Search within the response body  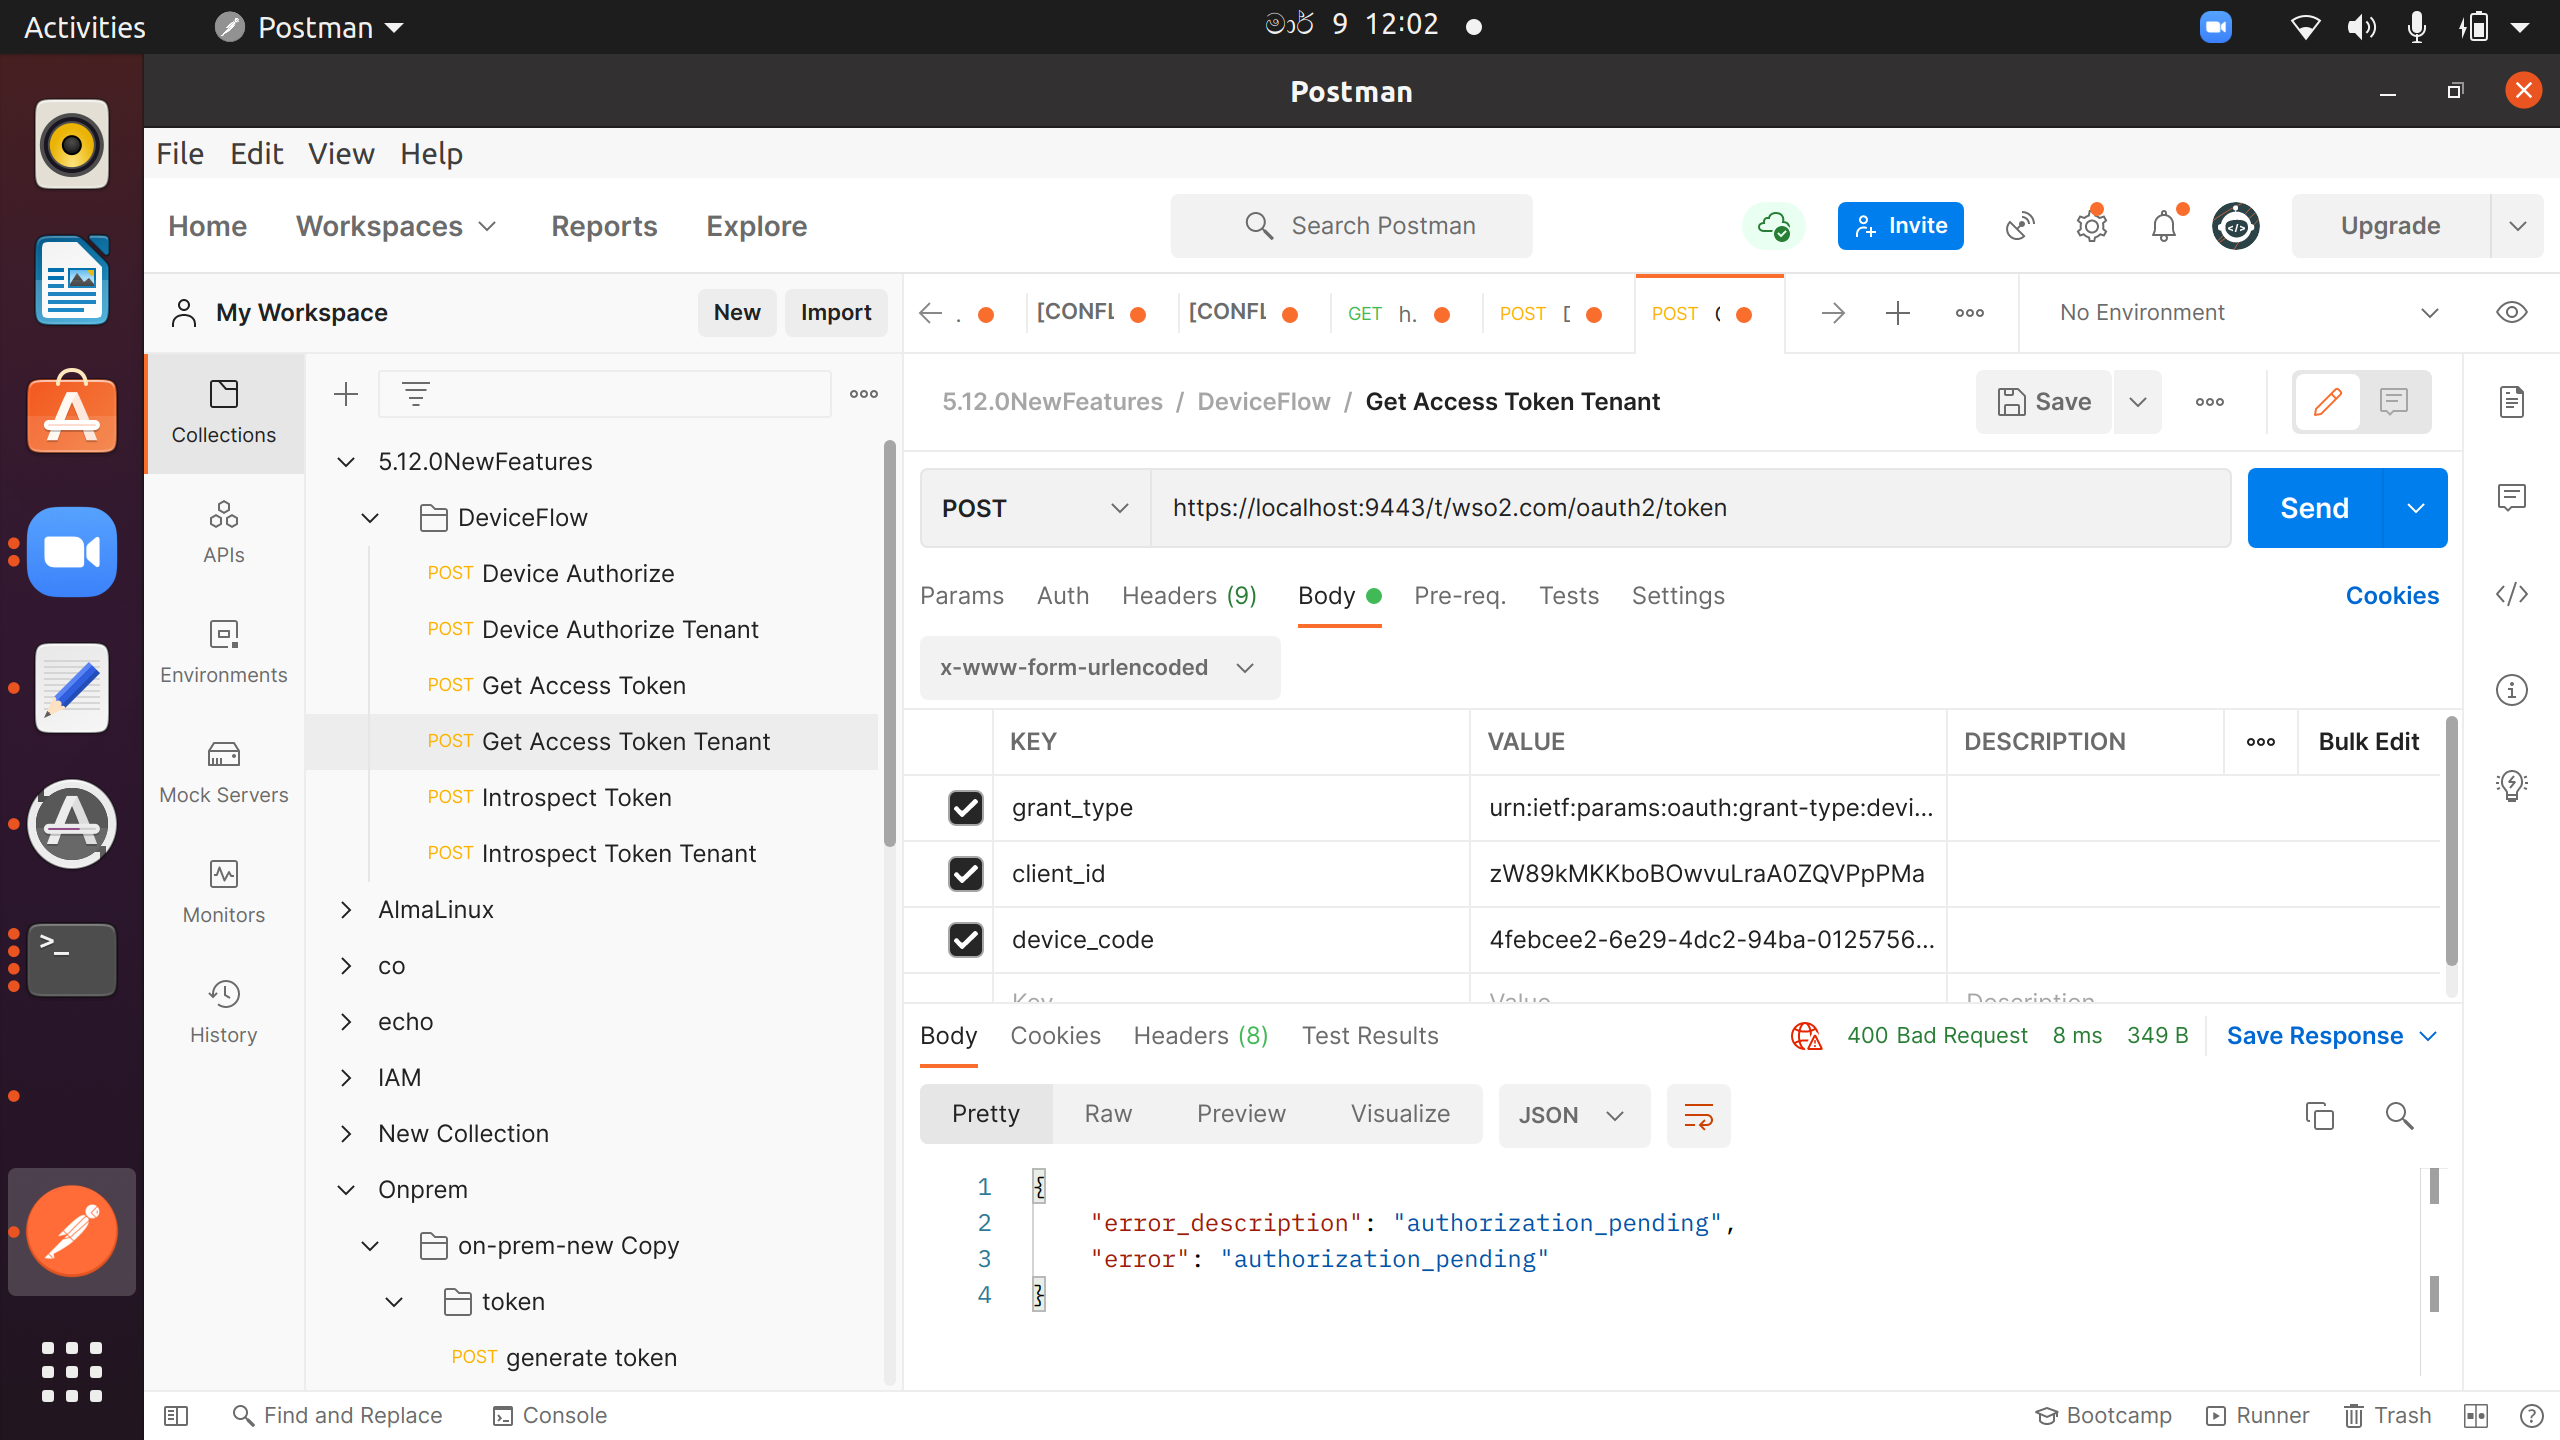point(2399,1115)
